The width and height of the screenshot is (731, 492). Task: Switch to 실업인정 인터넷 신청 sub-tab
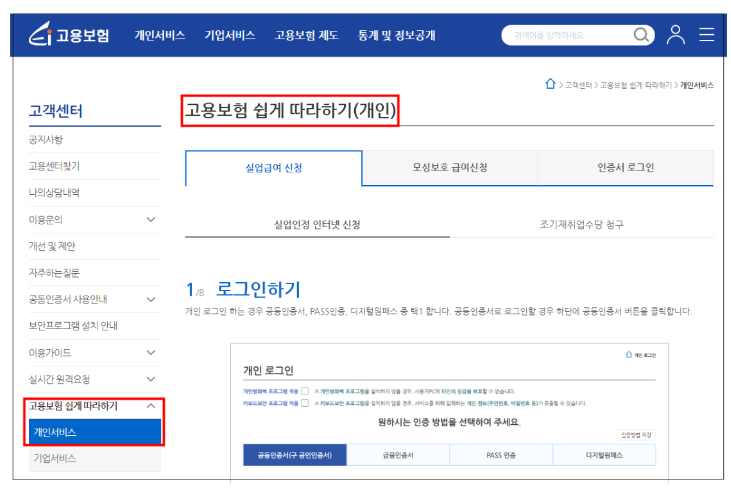coord(317,225)
